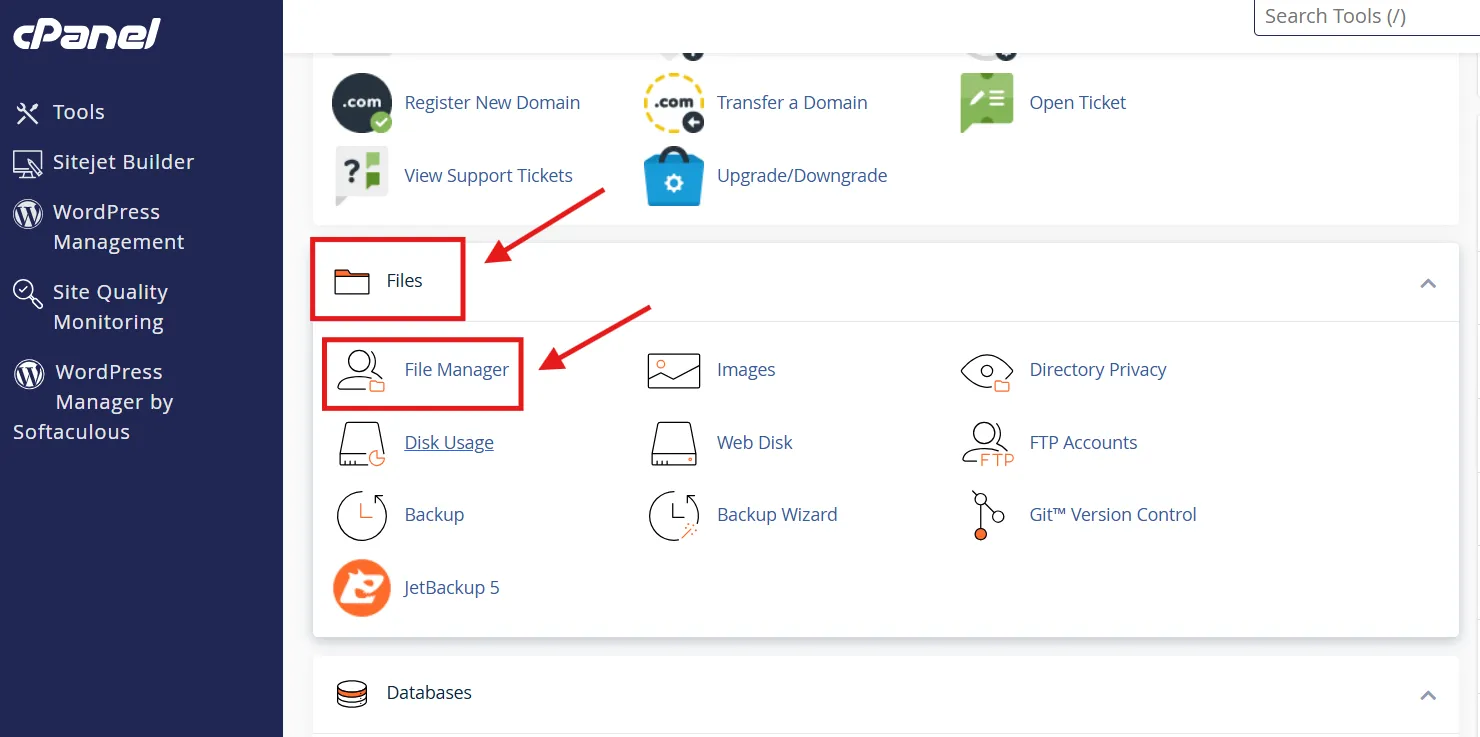1480x737 pixels.
Task: Open Sitejet Builder in the sidebar
Action: click(122, 162)
